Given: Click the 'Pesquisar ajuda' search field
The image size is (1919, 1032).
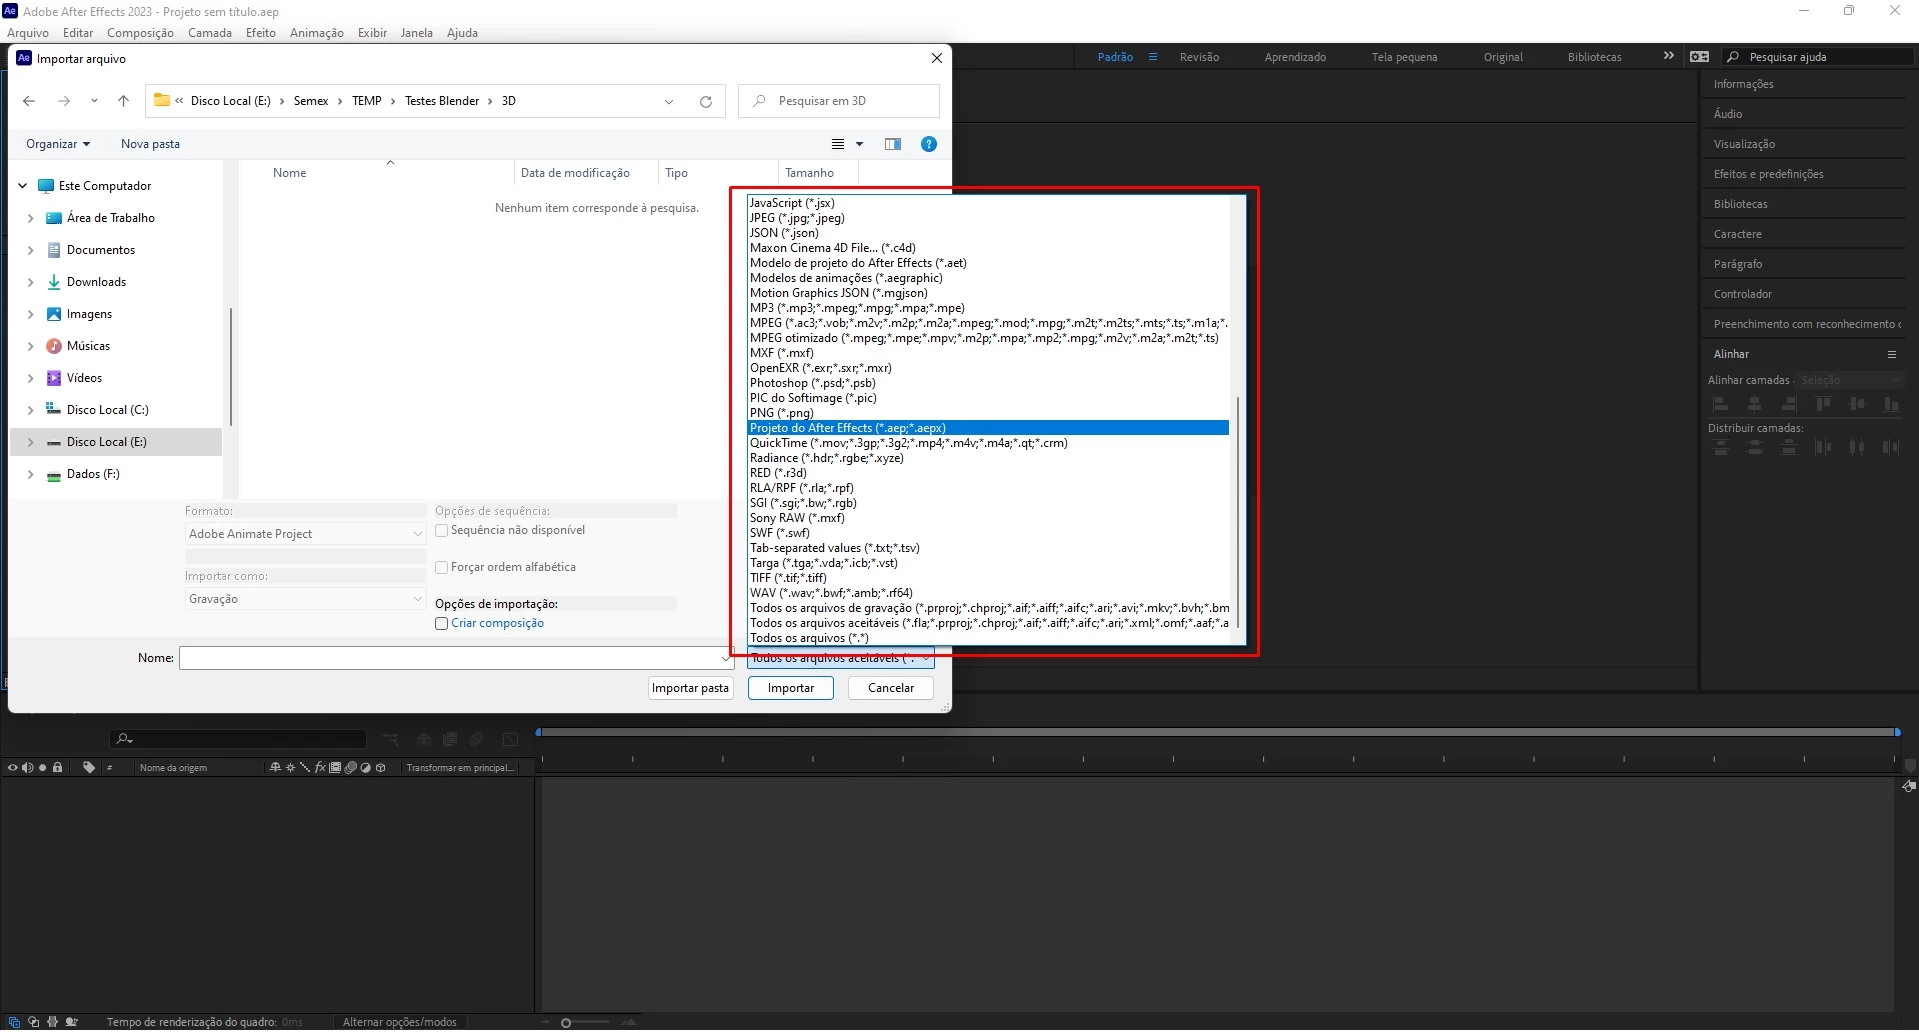Looking at the screenshot, I should click(x=1819, y=57).
